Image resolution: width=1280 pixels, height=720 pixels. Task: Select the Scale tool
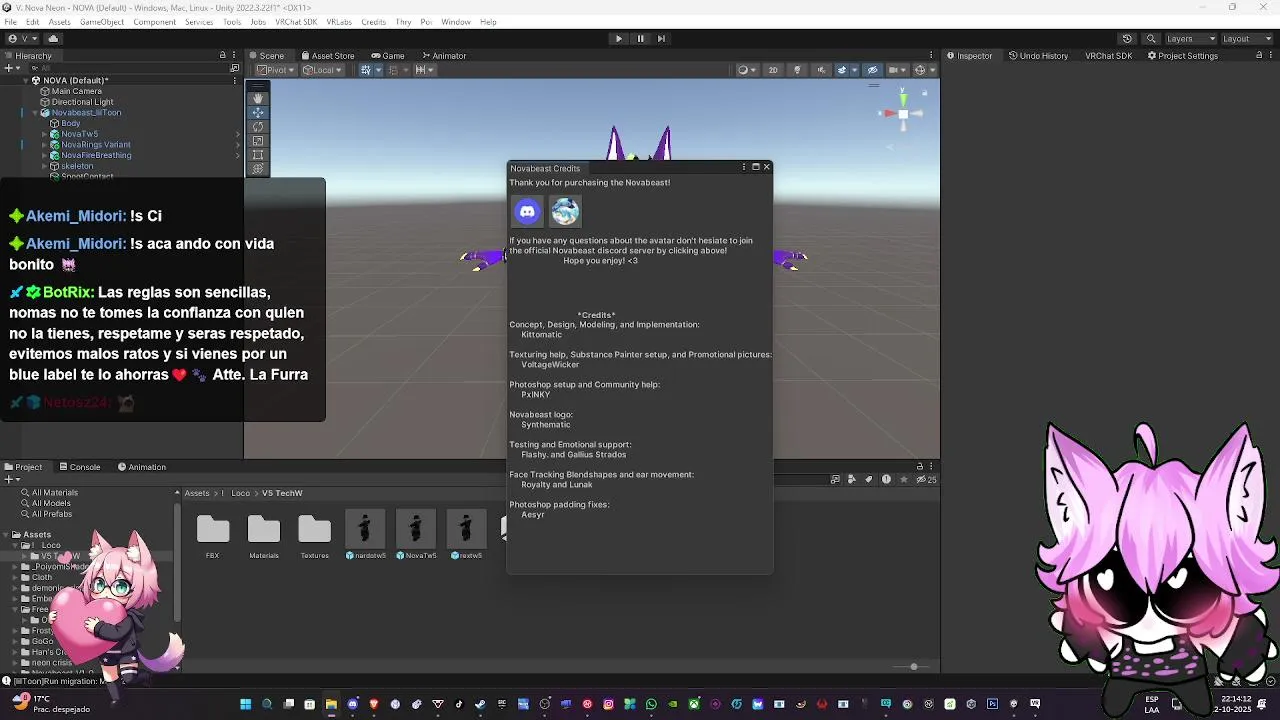pyautogui.click(x=258, y=140)
